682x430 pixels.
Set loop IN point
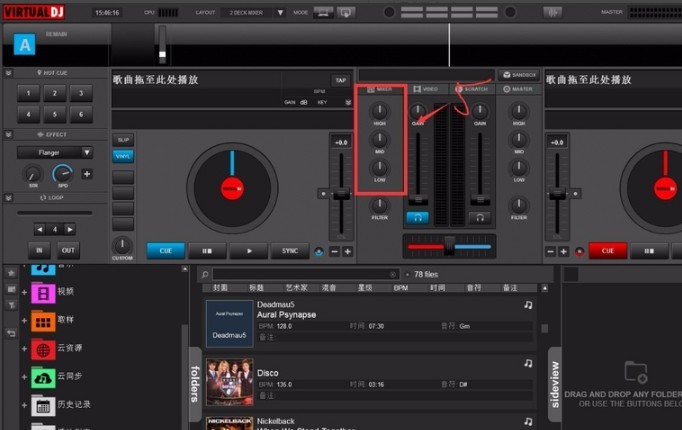(39, 250)
